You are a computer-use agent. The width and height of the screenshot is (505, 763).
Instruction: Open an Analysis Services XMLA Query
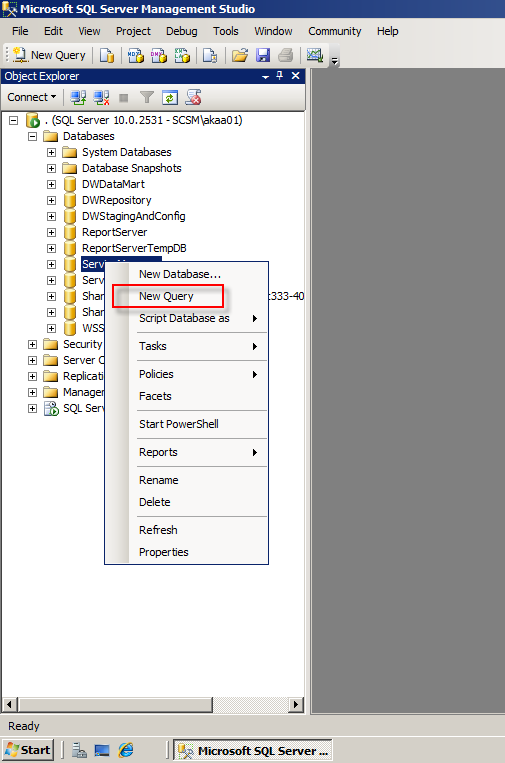pyautogui.click(x=182, y=55)
